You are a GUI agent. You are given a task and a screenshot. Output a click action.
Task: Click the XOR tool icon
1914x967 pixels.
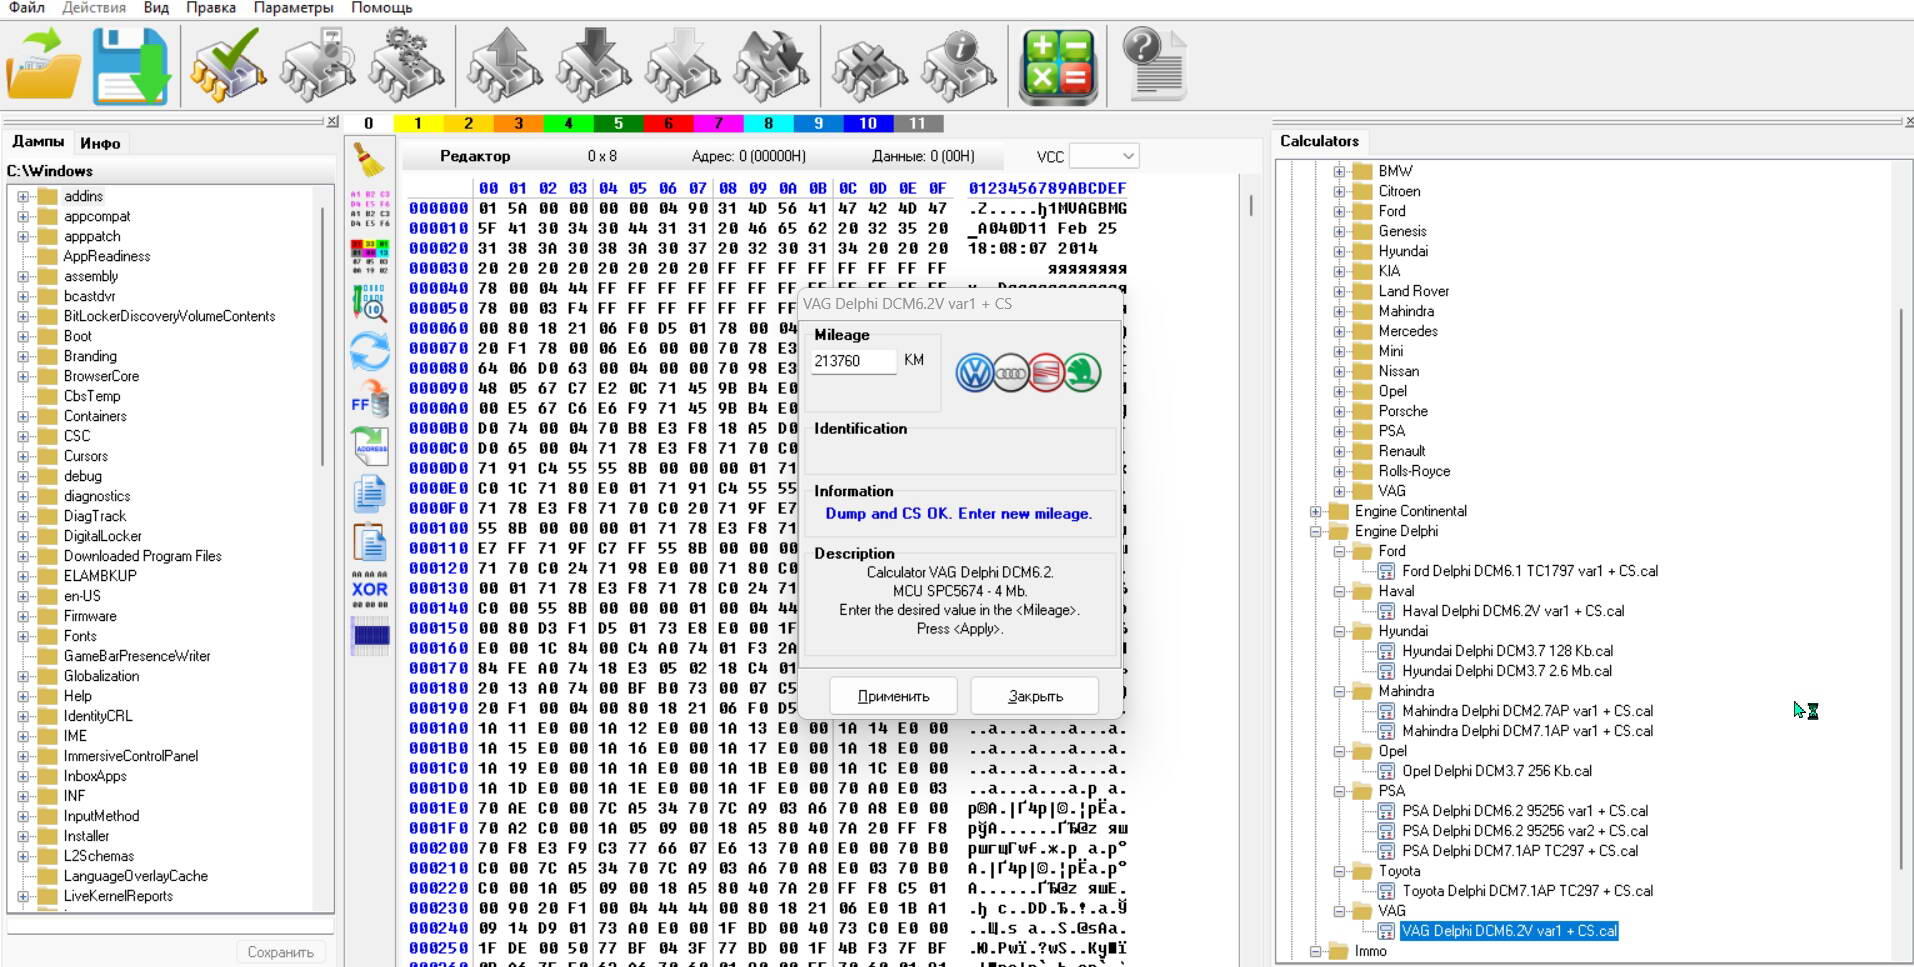click(x=370, y=589)
